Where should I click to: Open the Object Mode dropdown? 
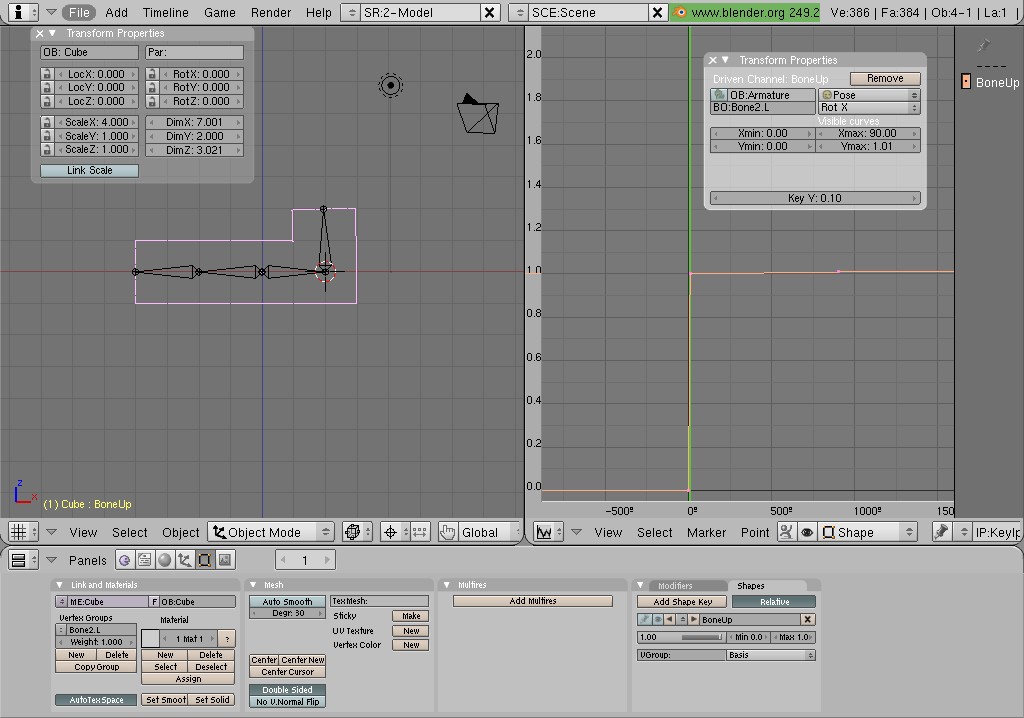pos(271,532)
